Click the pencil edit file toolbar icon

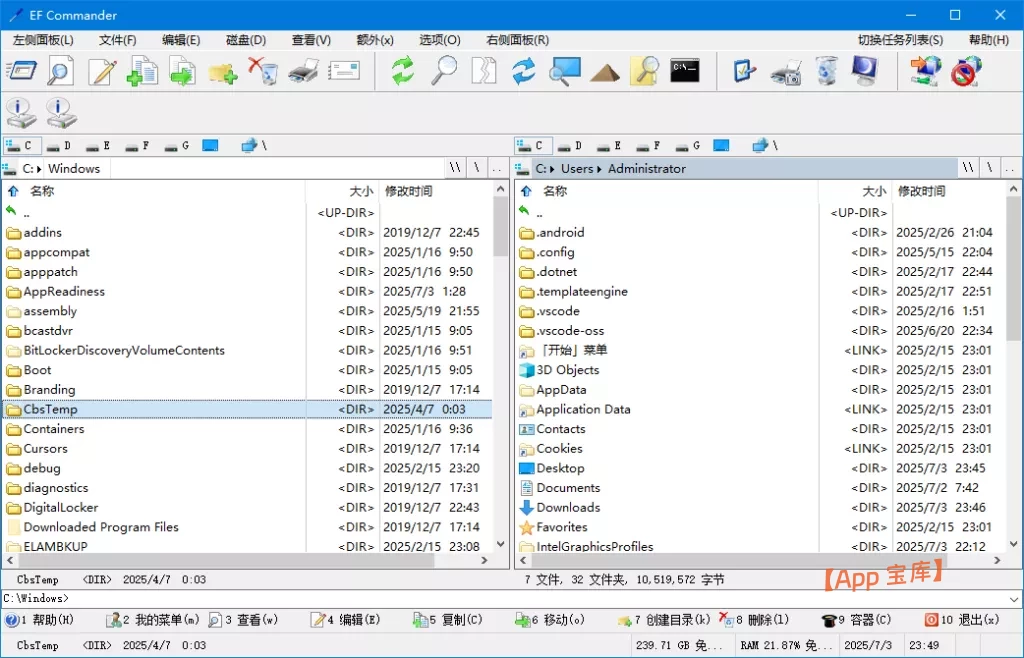point(101,71)
